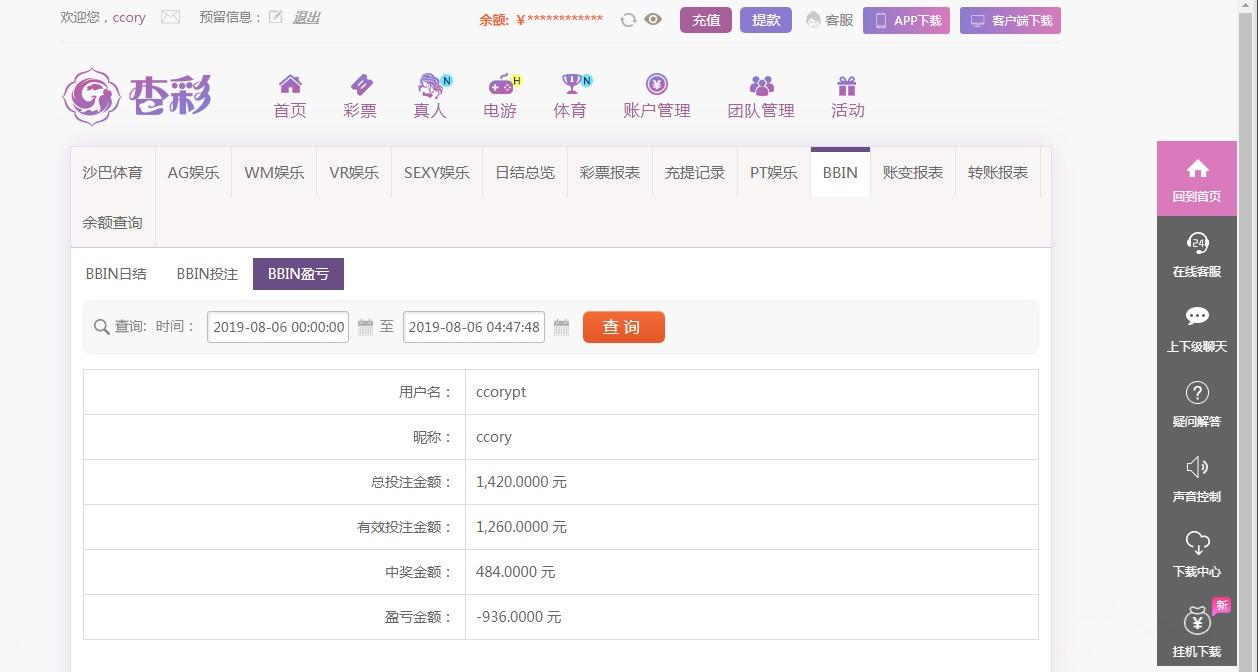
Task: Switch to the 账变报表 tab
Action: (913, 172)
